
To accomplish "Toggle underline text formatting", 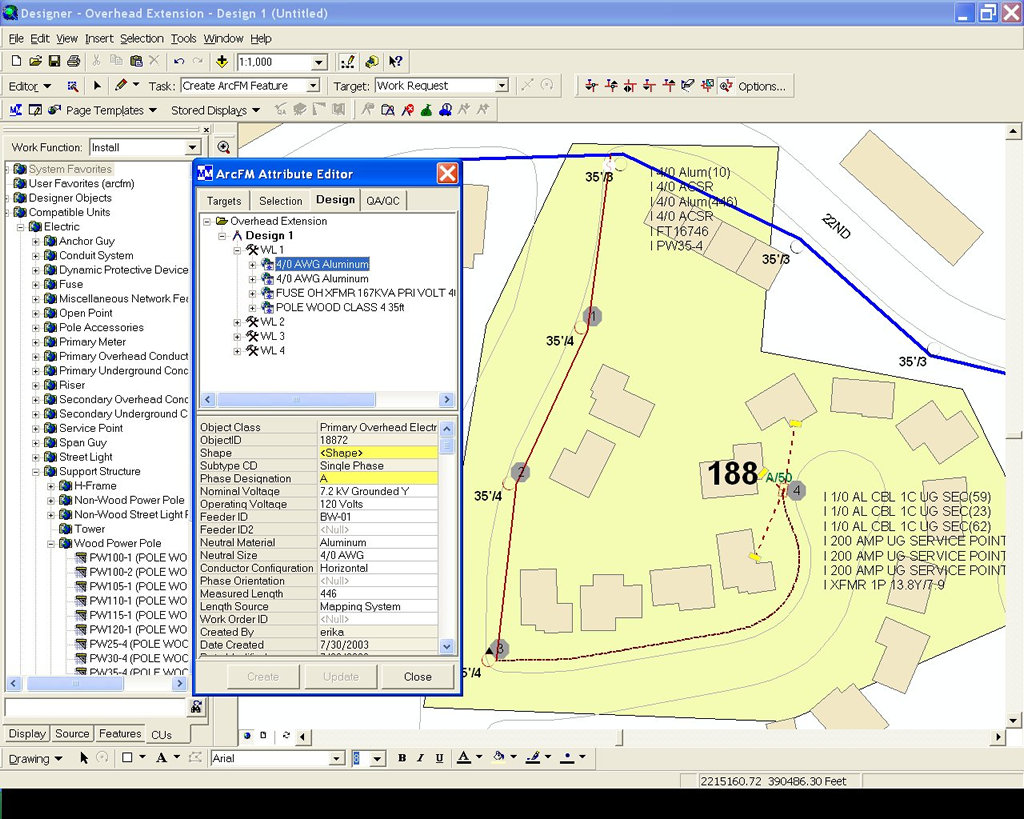I will [440, 759].
